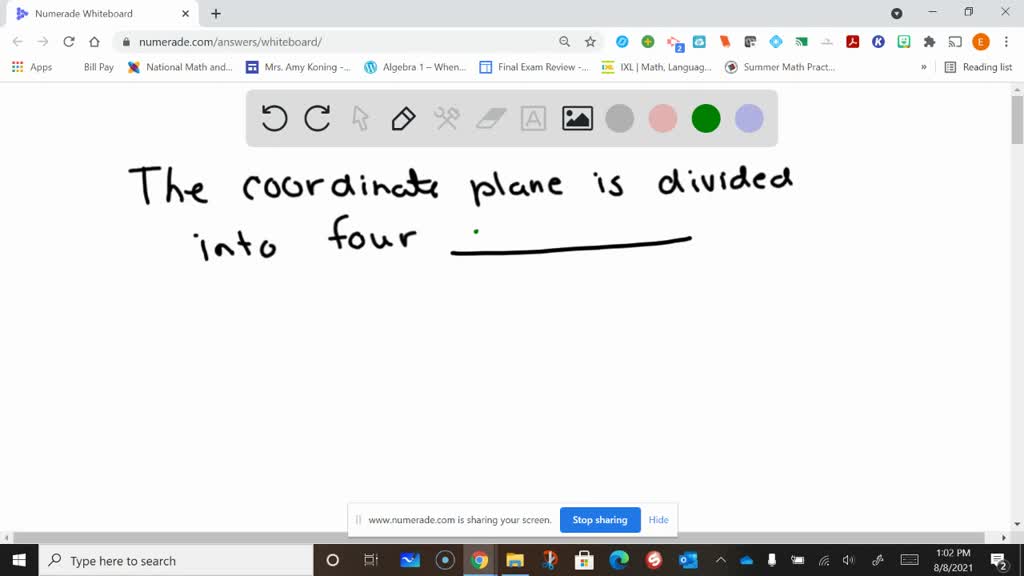Open the shapes/tools icon on whiteboard toolbar
This screenshot has height=576, width=1024.
coord(447,118)
